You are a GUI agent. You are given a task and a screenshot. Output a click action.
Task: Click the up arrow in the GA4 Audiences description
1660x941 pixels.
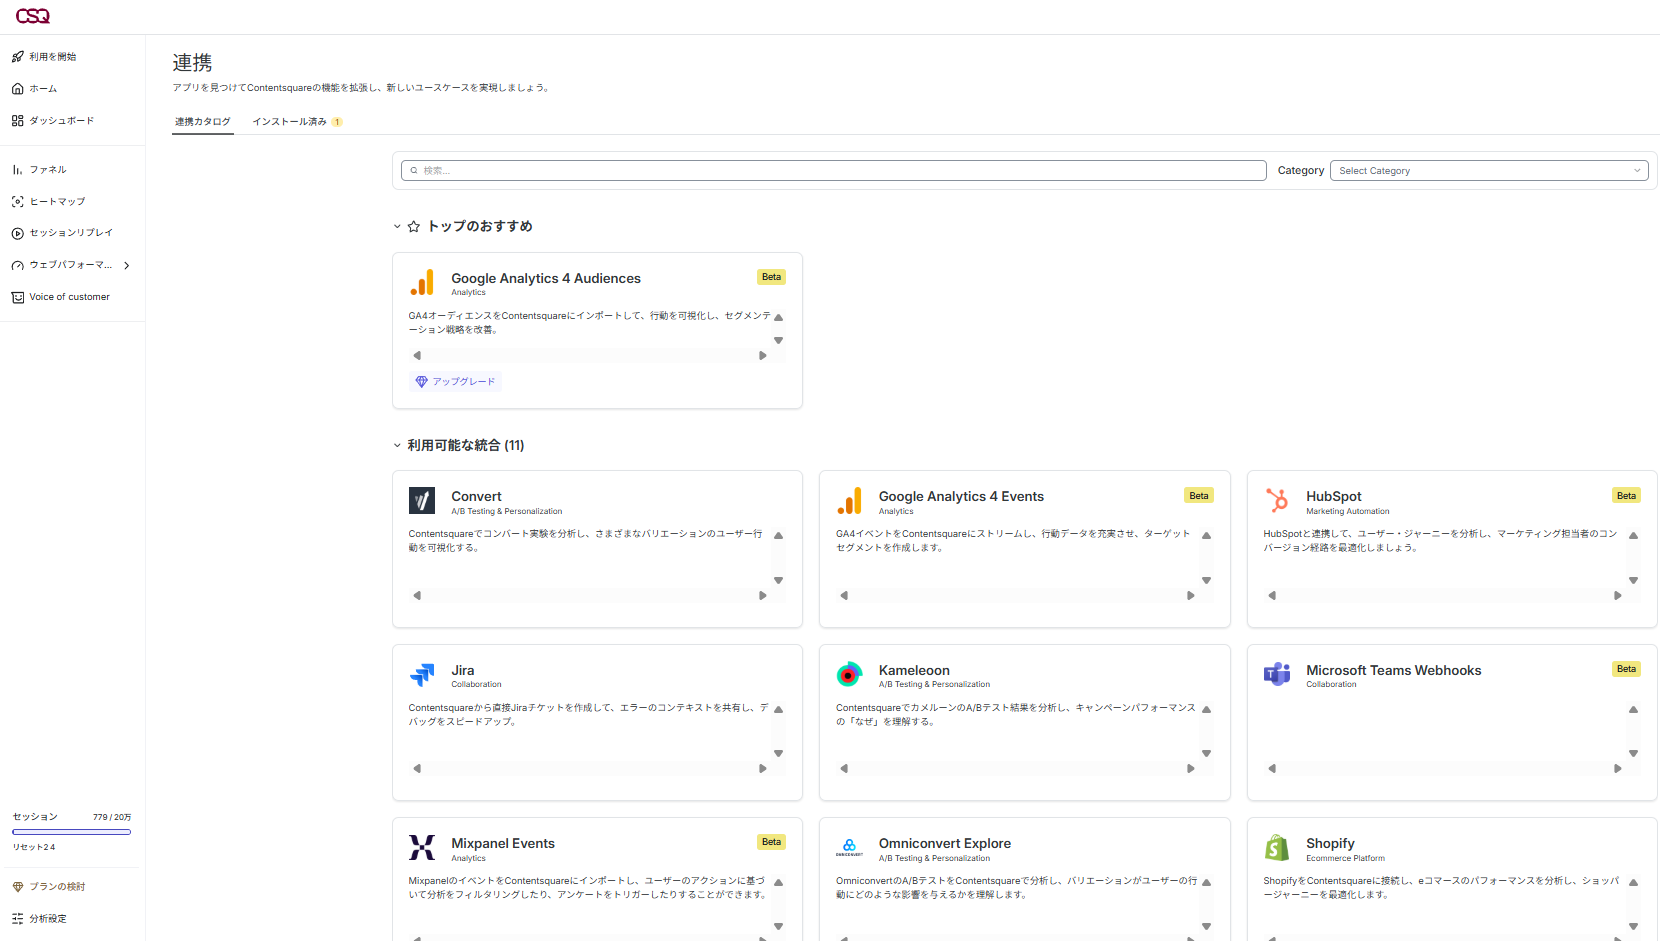pyautogui.click(x=778, y=318)
